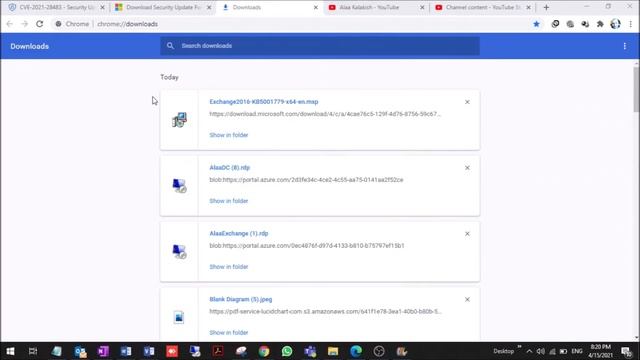Go back in browser history
Screen dimensions: 640x360
click(9, 24)
